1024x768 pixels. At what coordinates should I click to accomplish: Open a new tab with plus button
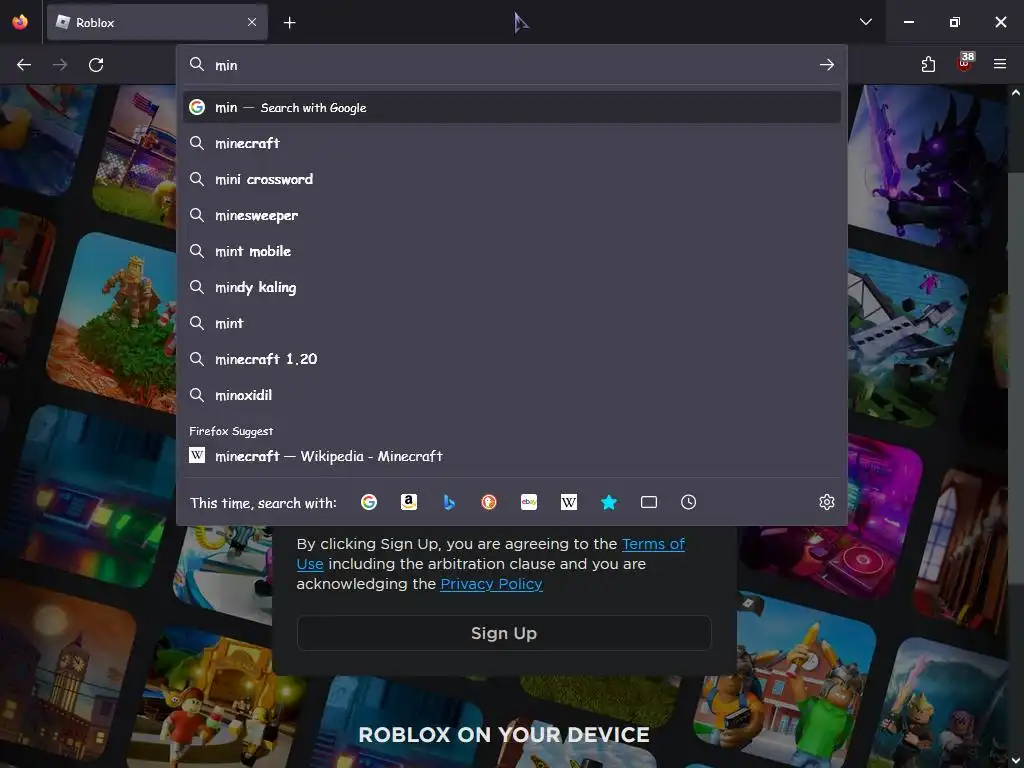[289, 23]
